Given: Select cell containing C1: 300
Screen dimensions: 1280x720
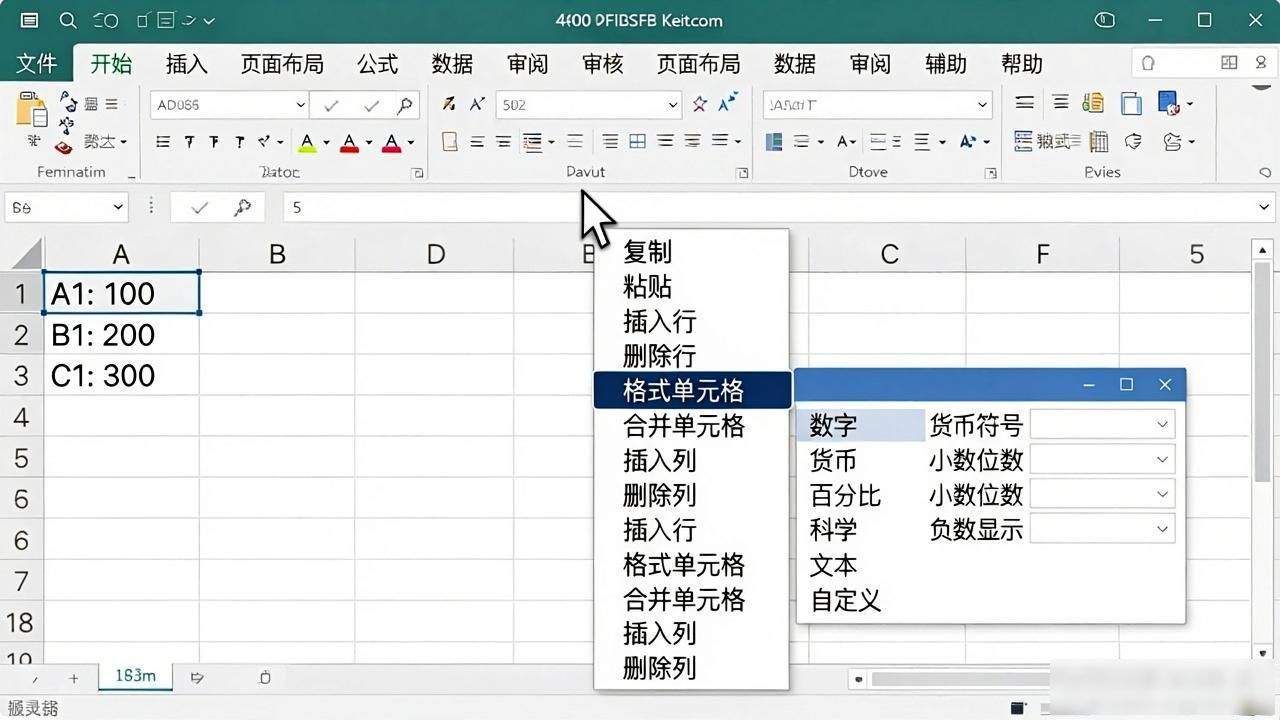Looking at the screenshot, I should coord(121,375).
